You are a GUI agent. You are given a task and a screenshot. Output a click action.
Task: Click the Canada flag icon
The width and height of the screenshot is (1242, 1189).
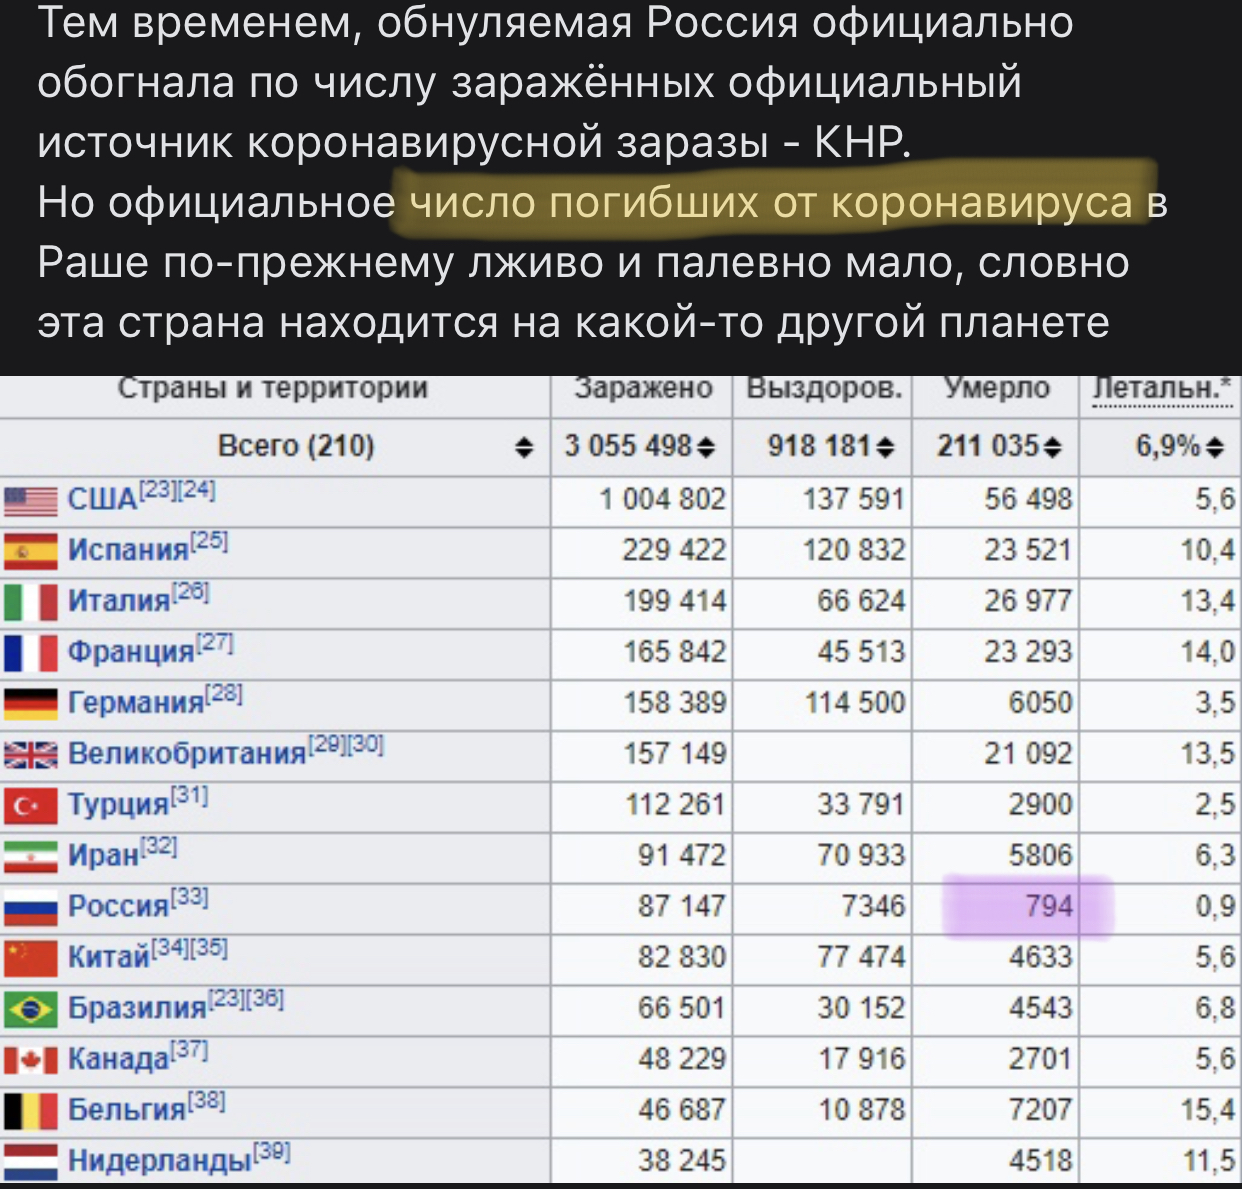pyautogui.click(x=30, y=1060)
